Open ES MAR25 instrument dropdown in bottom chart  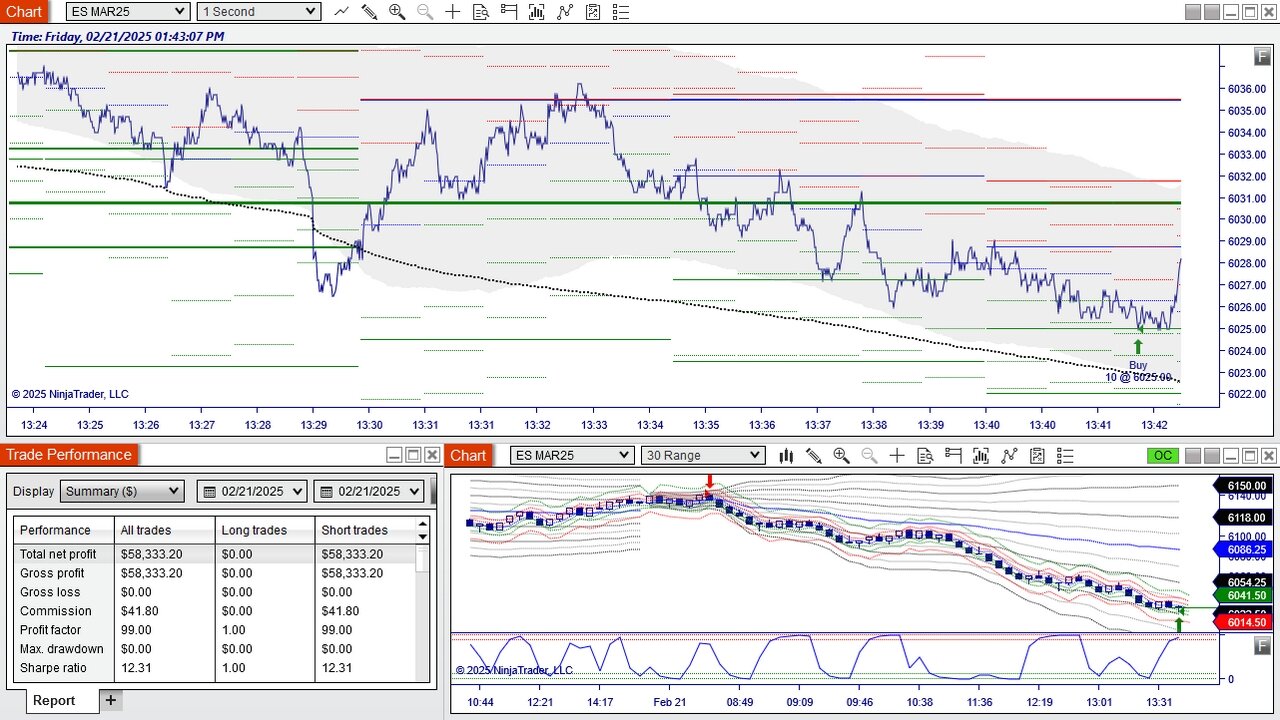coord(572,456)
